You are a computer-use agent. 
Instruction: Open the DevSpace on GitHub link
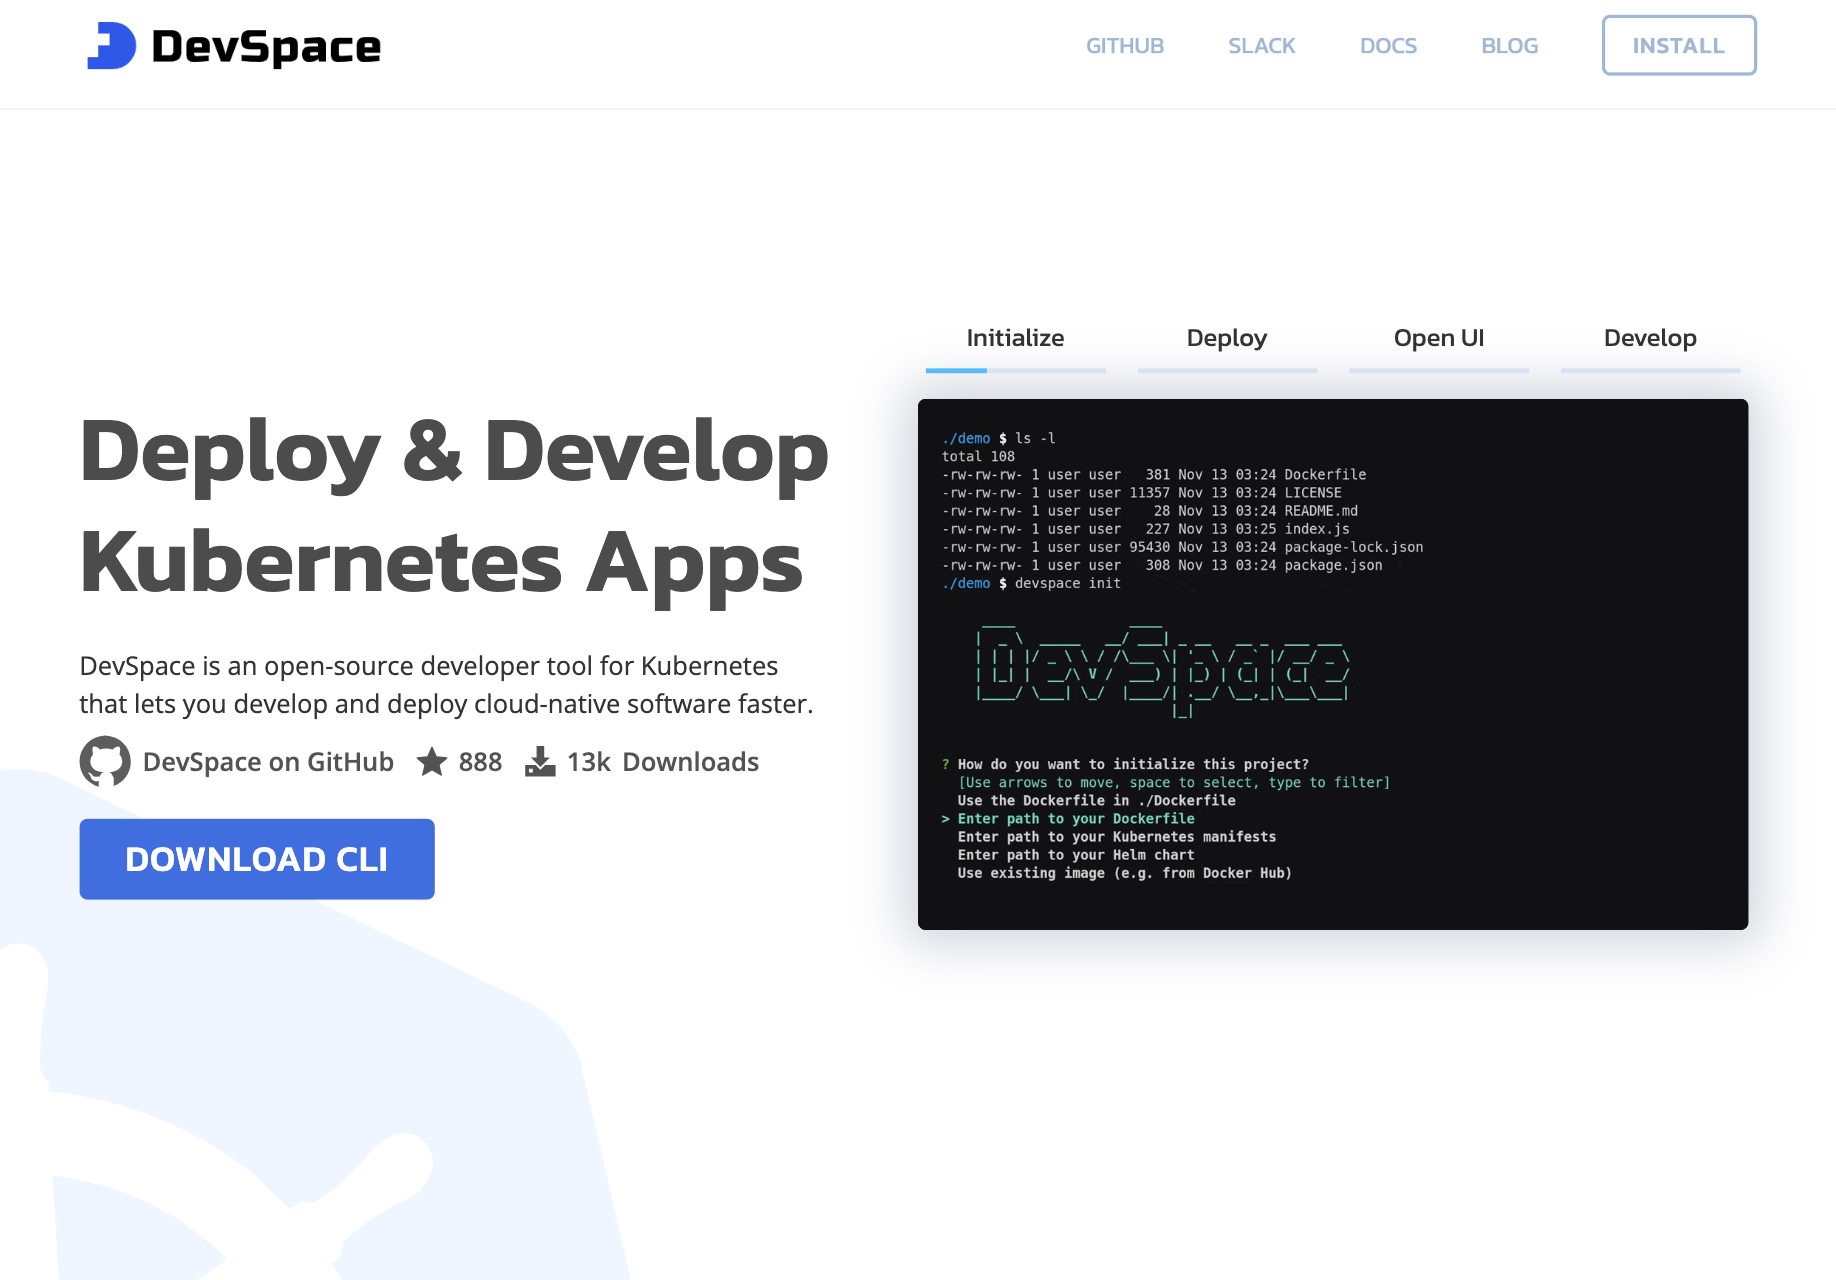point(268,762)
